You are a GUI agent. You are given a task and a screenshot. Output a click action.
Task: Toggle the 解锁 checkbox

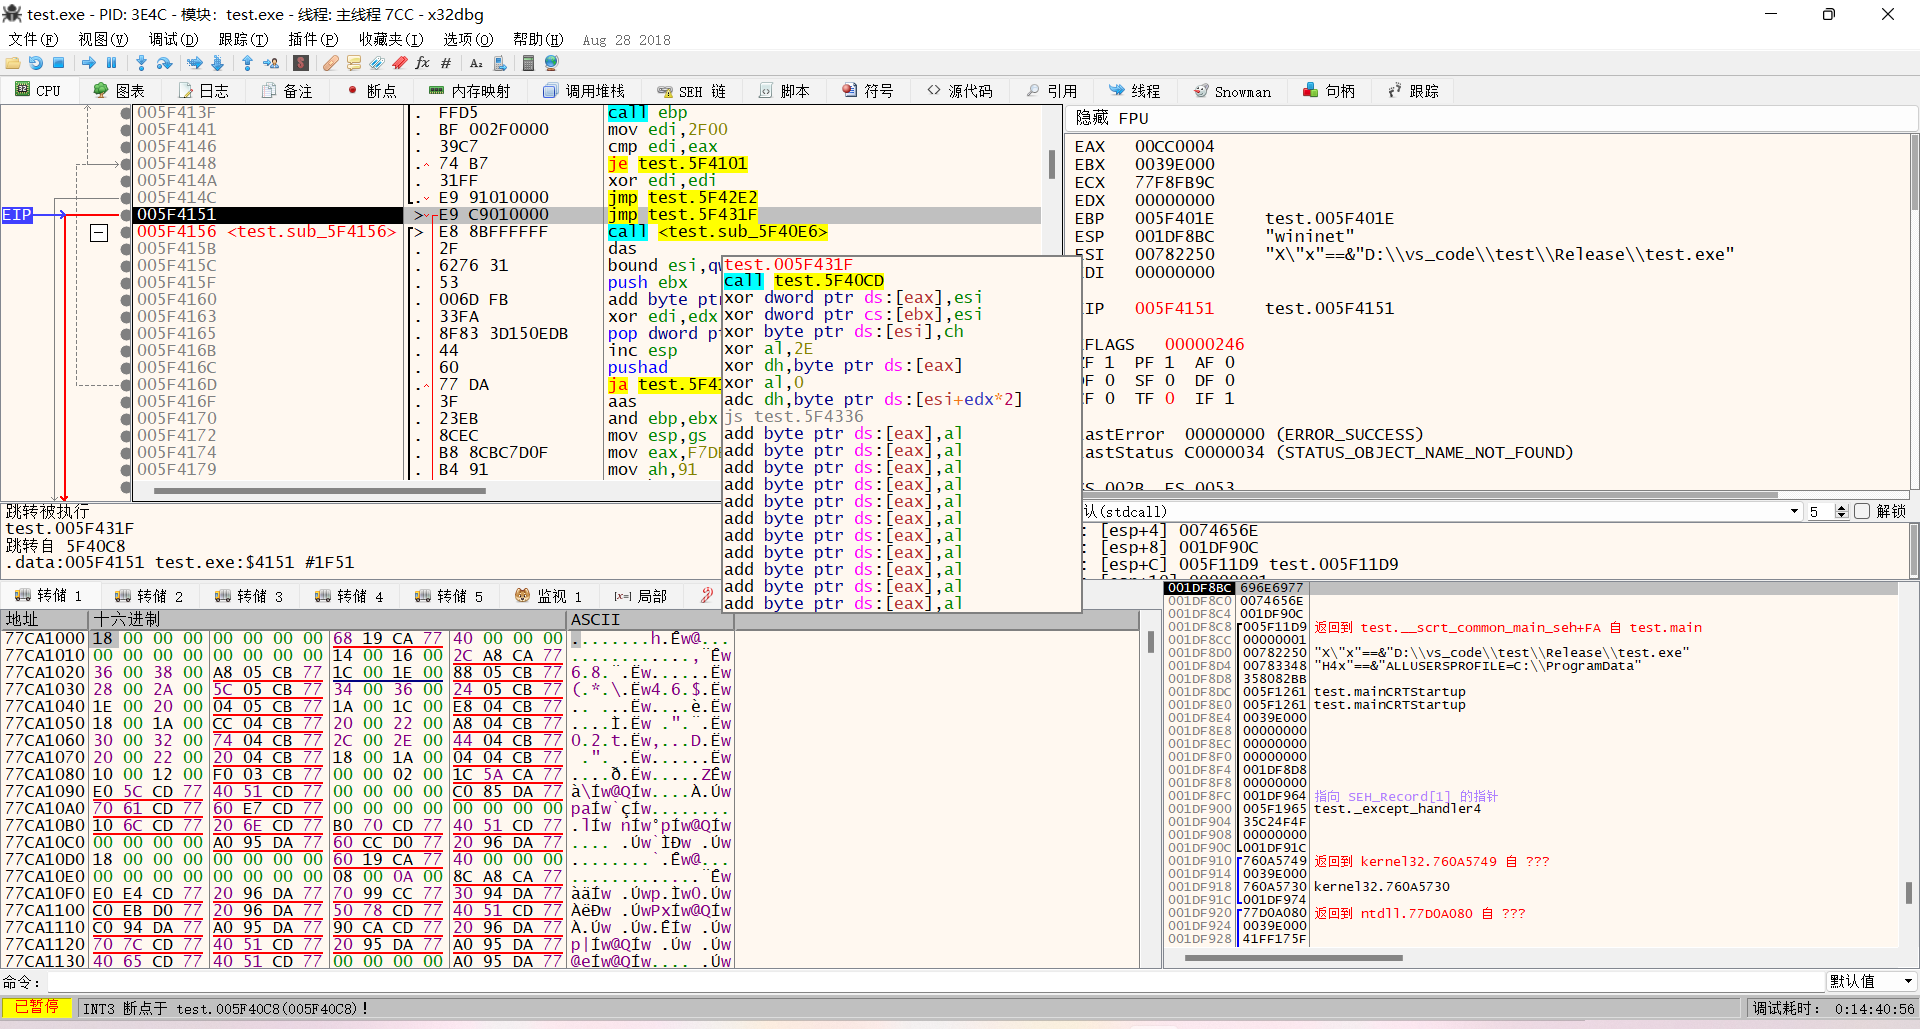(x=1862, y=511)
